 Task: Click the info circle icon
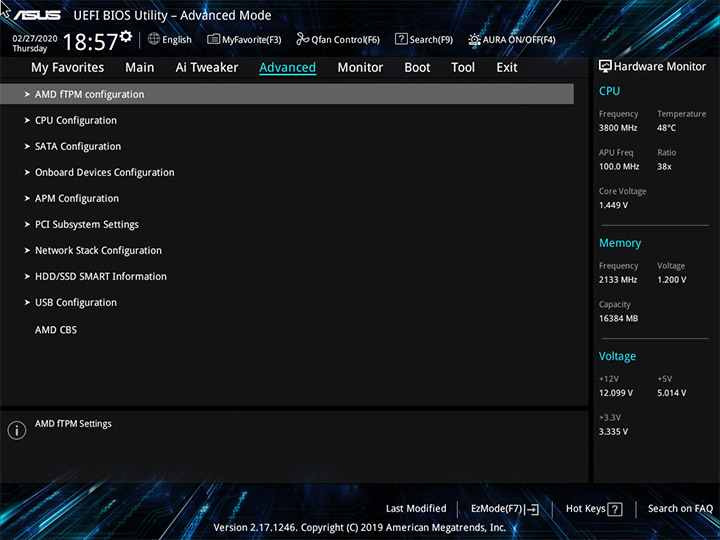coord(17,430)
